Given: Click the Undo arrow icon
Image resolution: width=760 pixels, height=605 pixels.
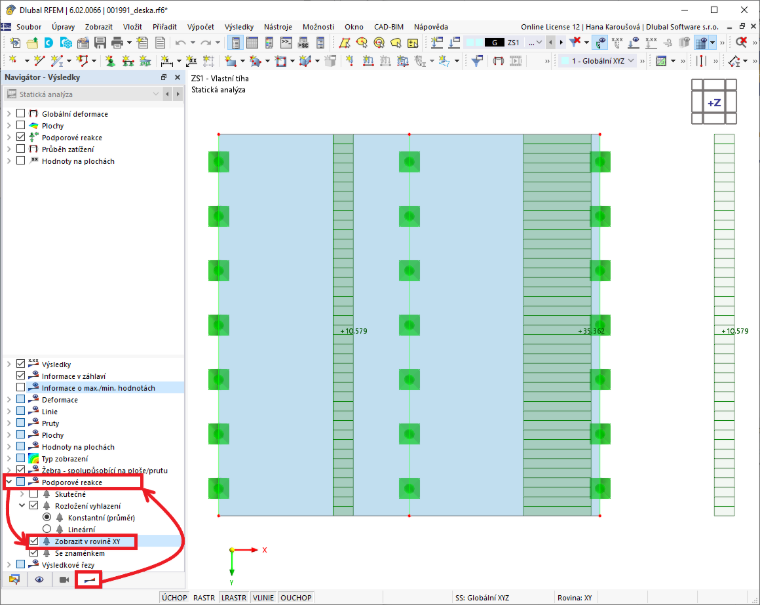Looking at the screenshot, I should [180, 43].
